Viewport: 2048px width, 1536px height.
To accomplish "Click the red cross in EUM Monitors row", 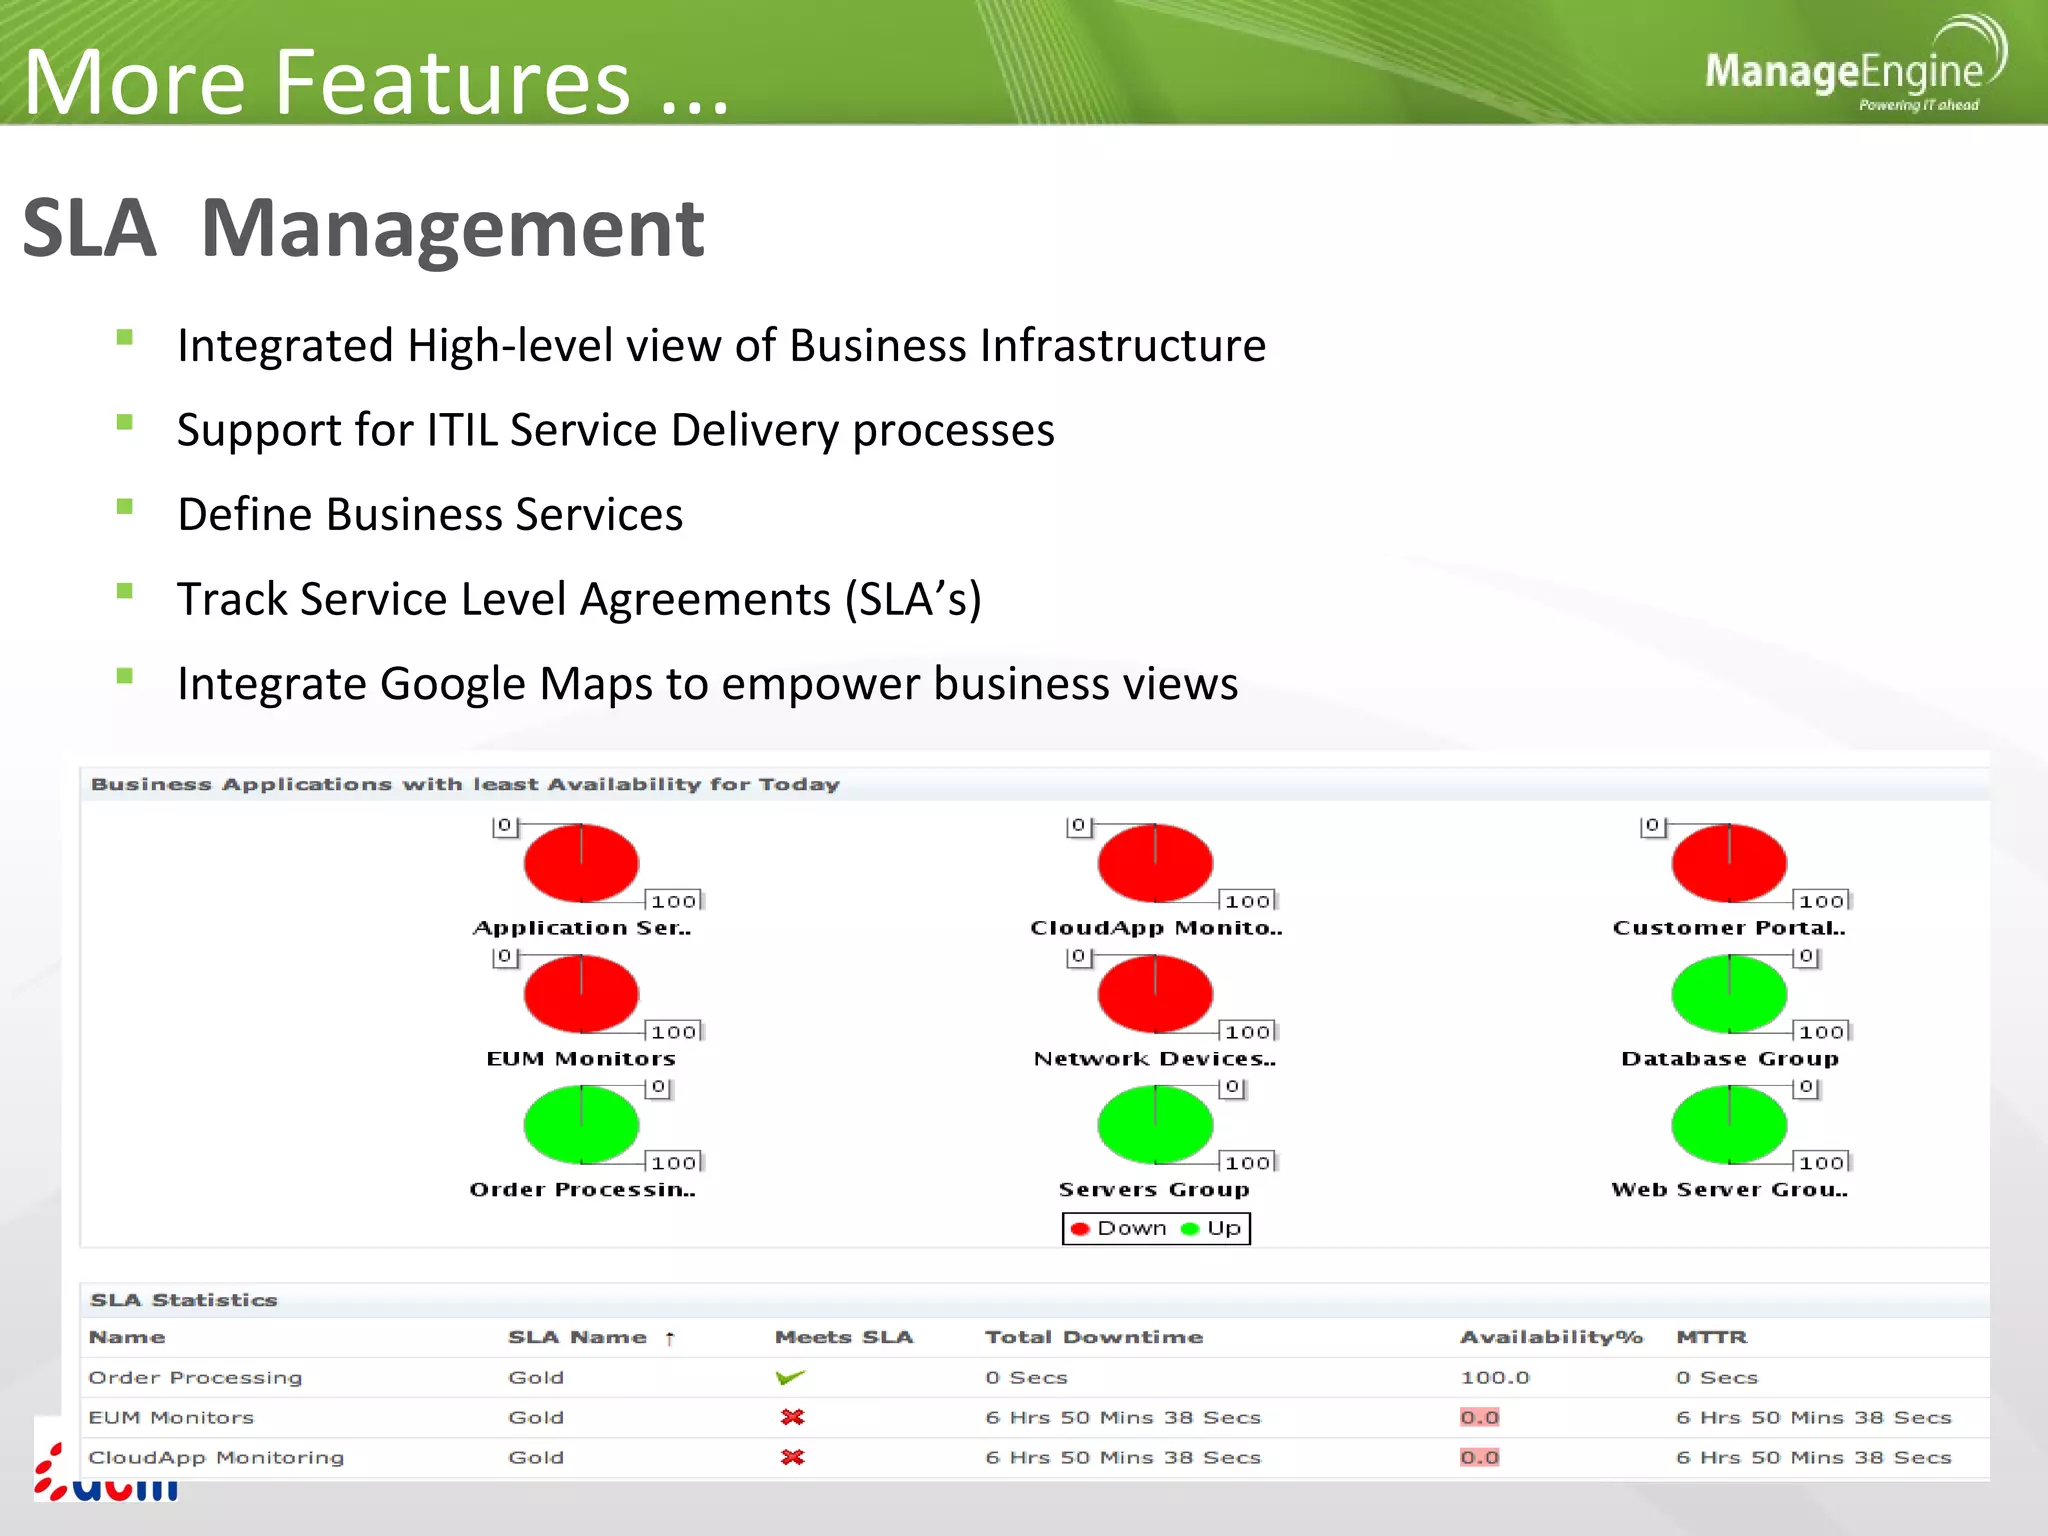I will [793, 1417].
